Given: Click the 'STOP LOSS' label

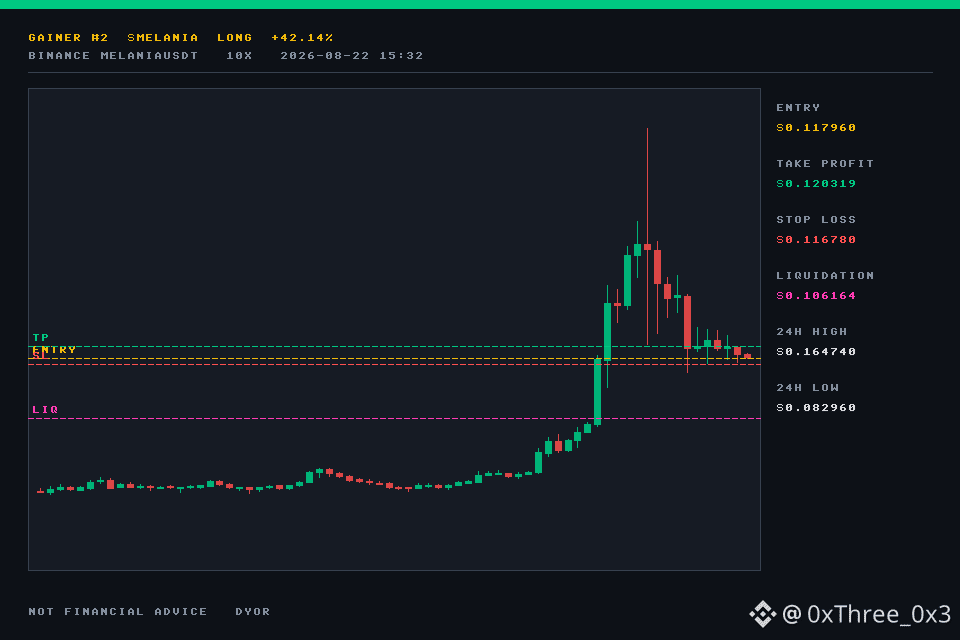Looking at the screenshot, I should 816,219.
